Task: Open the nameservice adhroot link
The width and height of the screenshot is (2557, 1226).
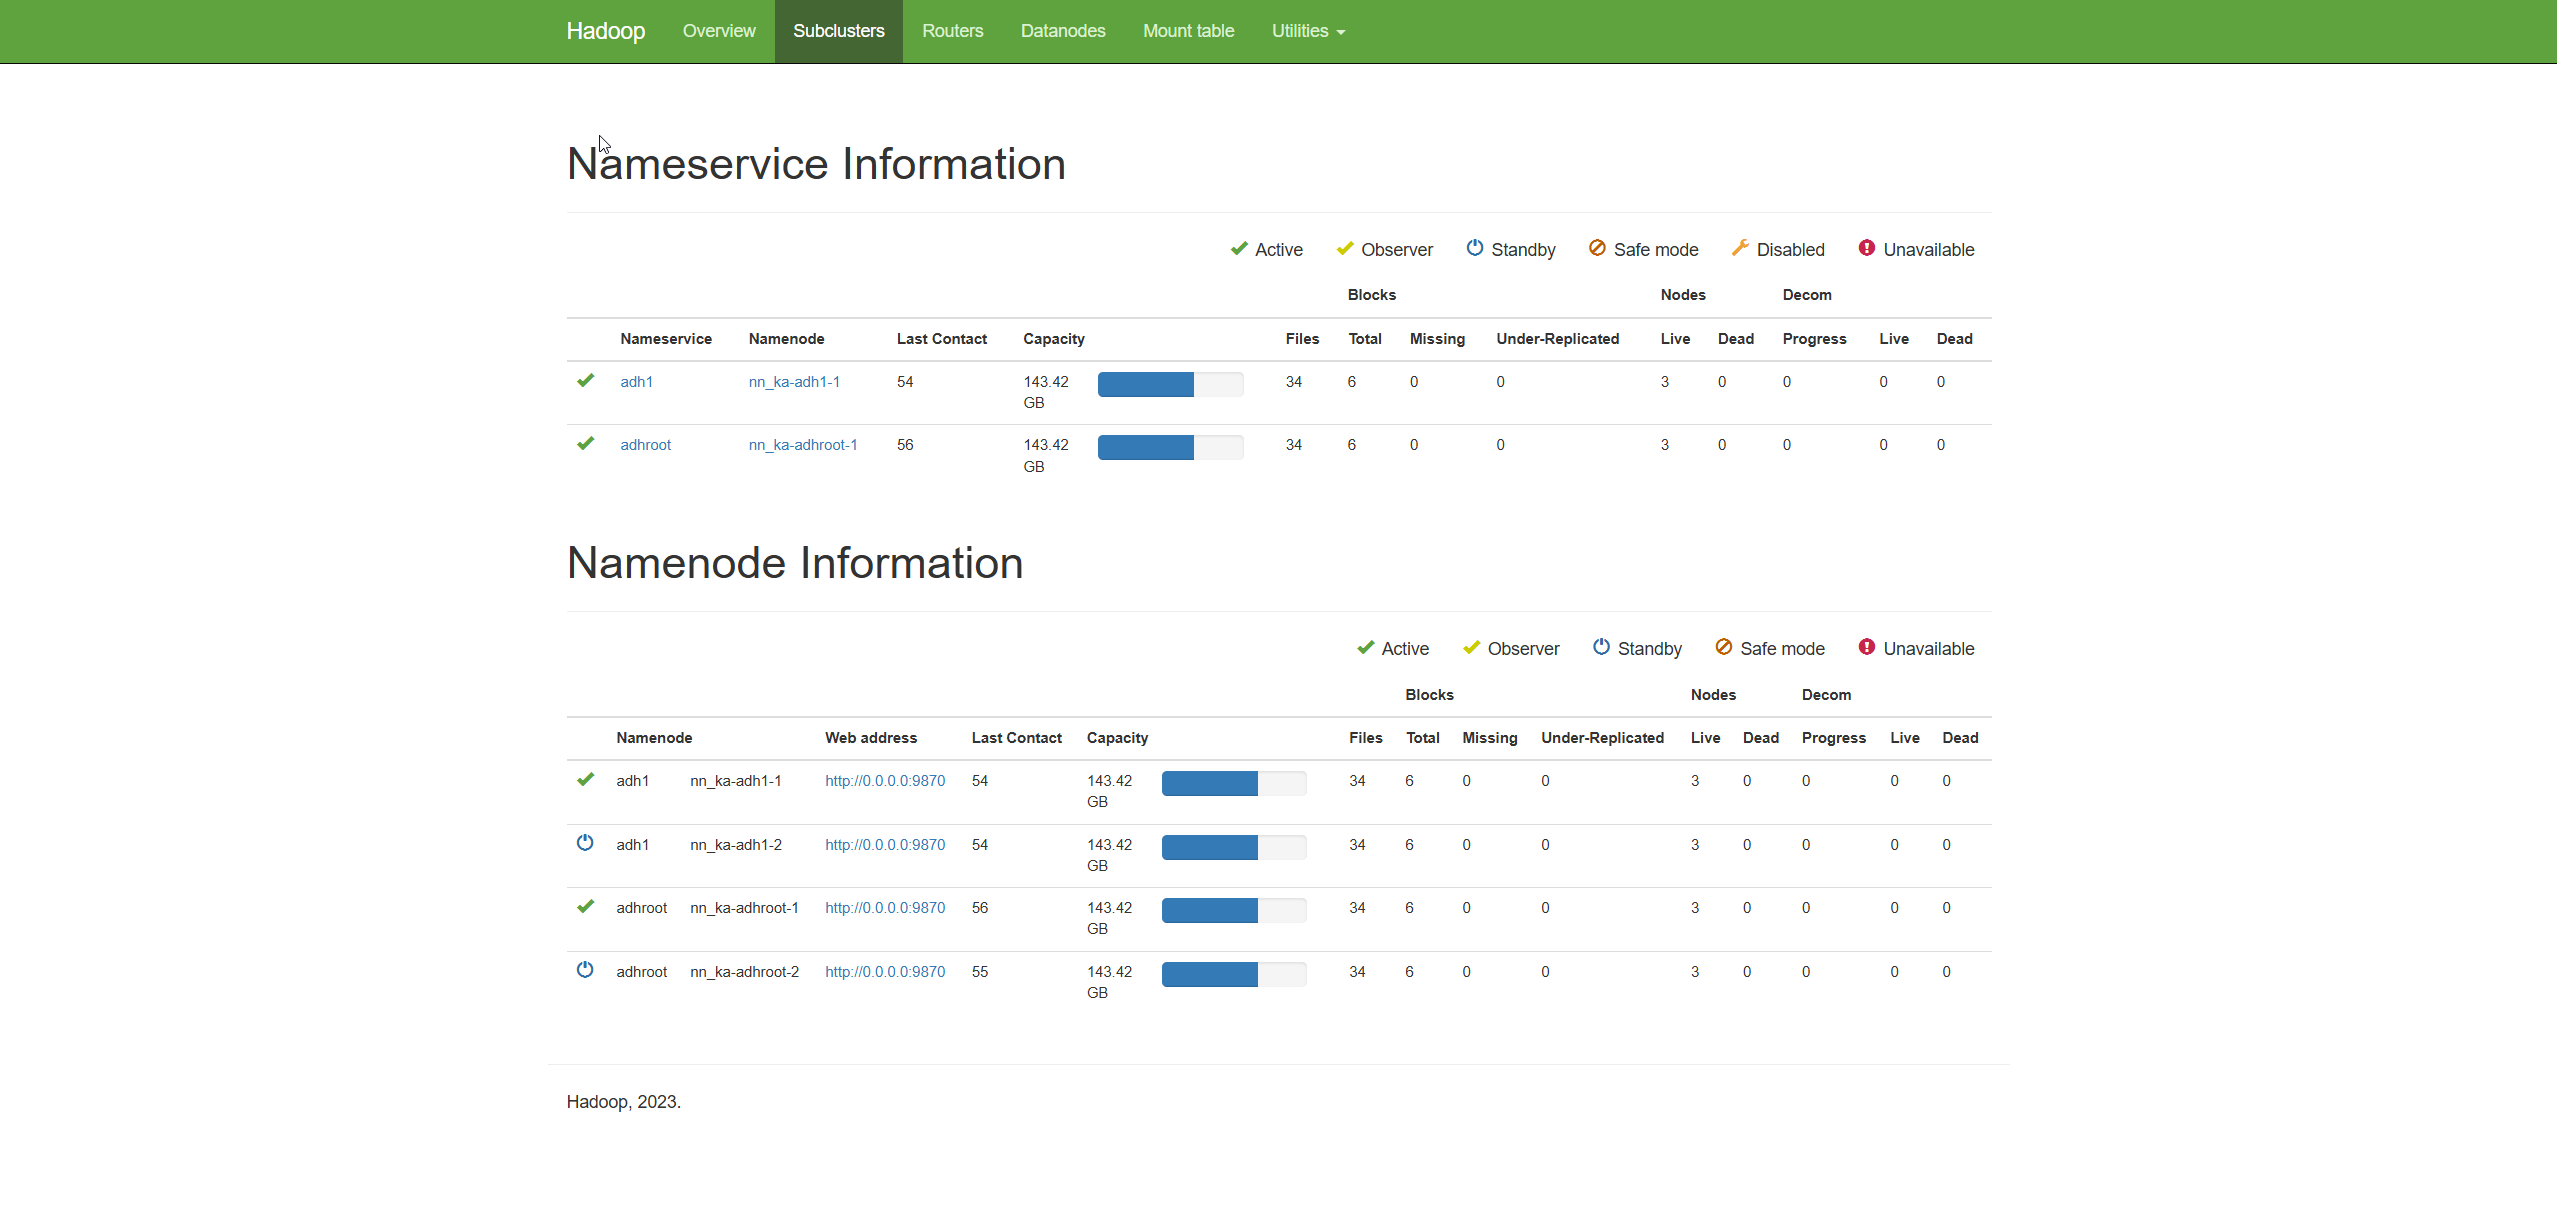Action: [x=645, y=444]
